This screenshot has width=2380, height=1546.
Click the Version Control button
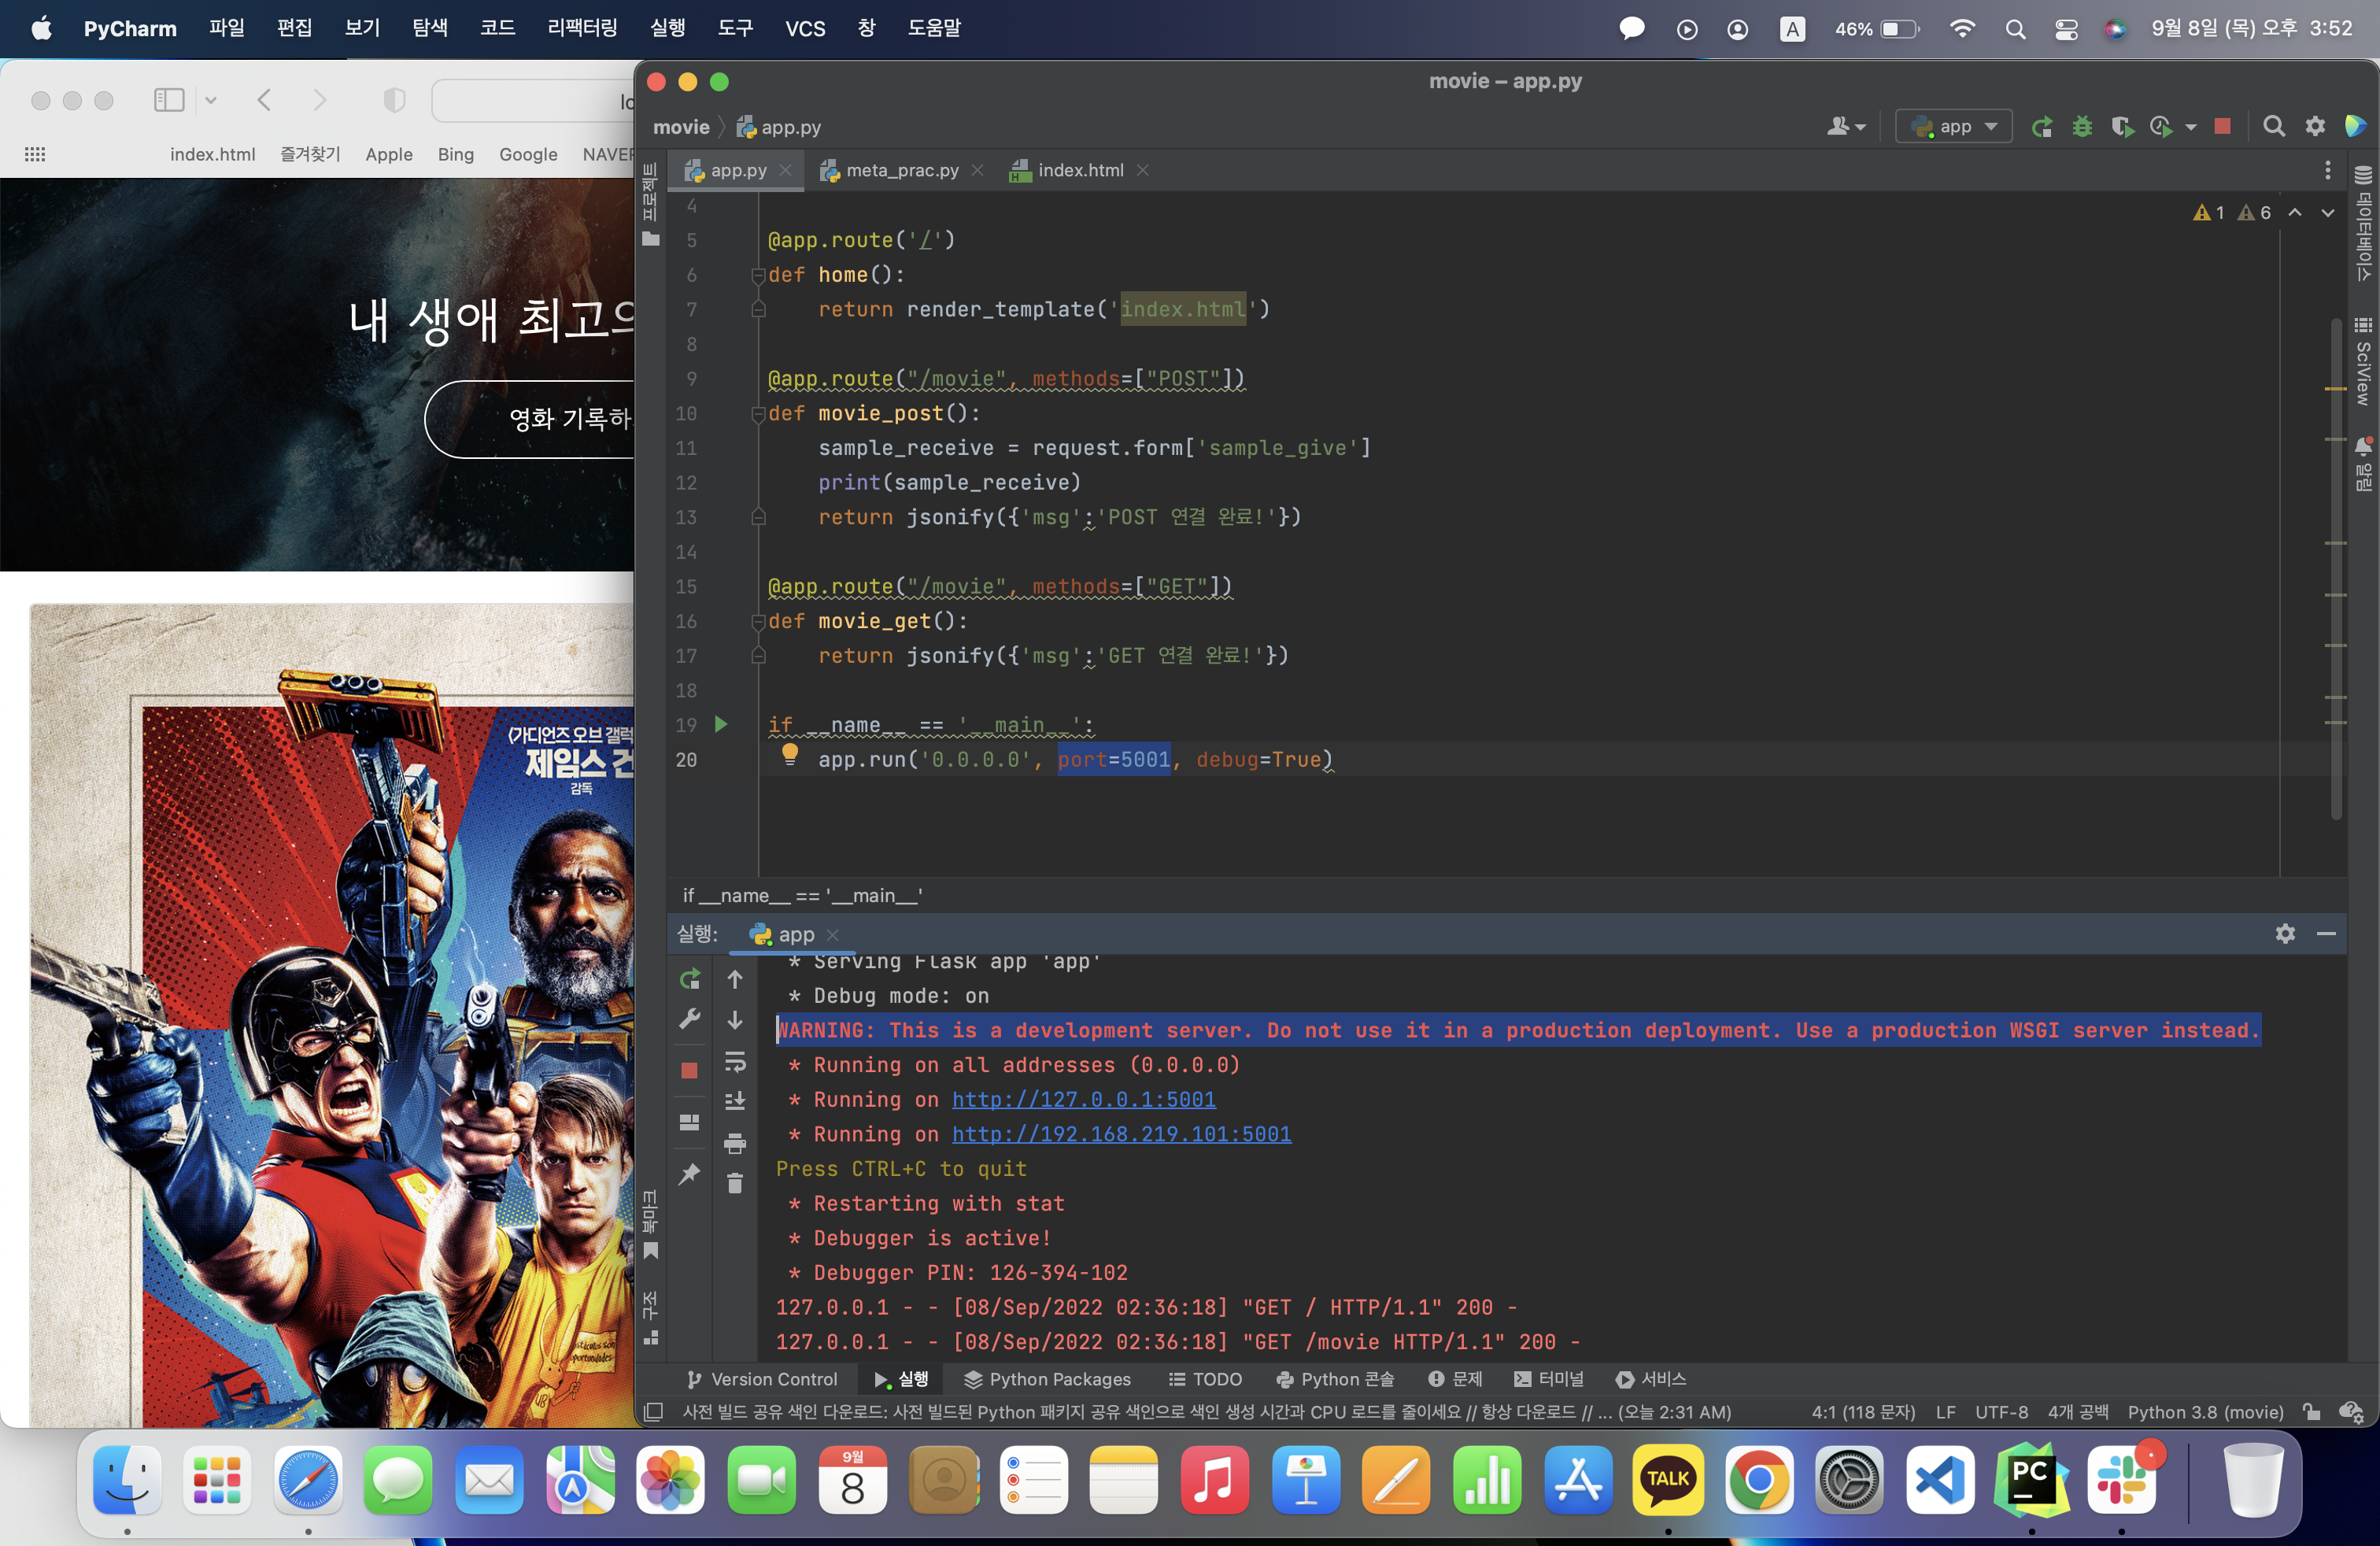(x=762, y=1379)
